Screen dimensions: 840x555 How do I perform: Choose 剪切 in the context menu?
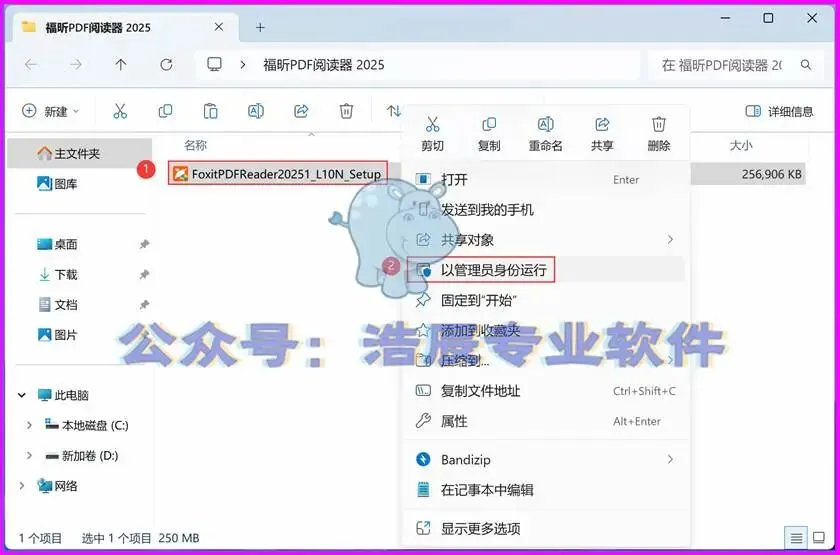click(432, 134)
